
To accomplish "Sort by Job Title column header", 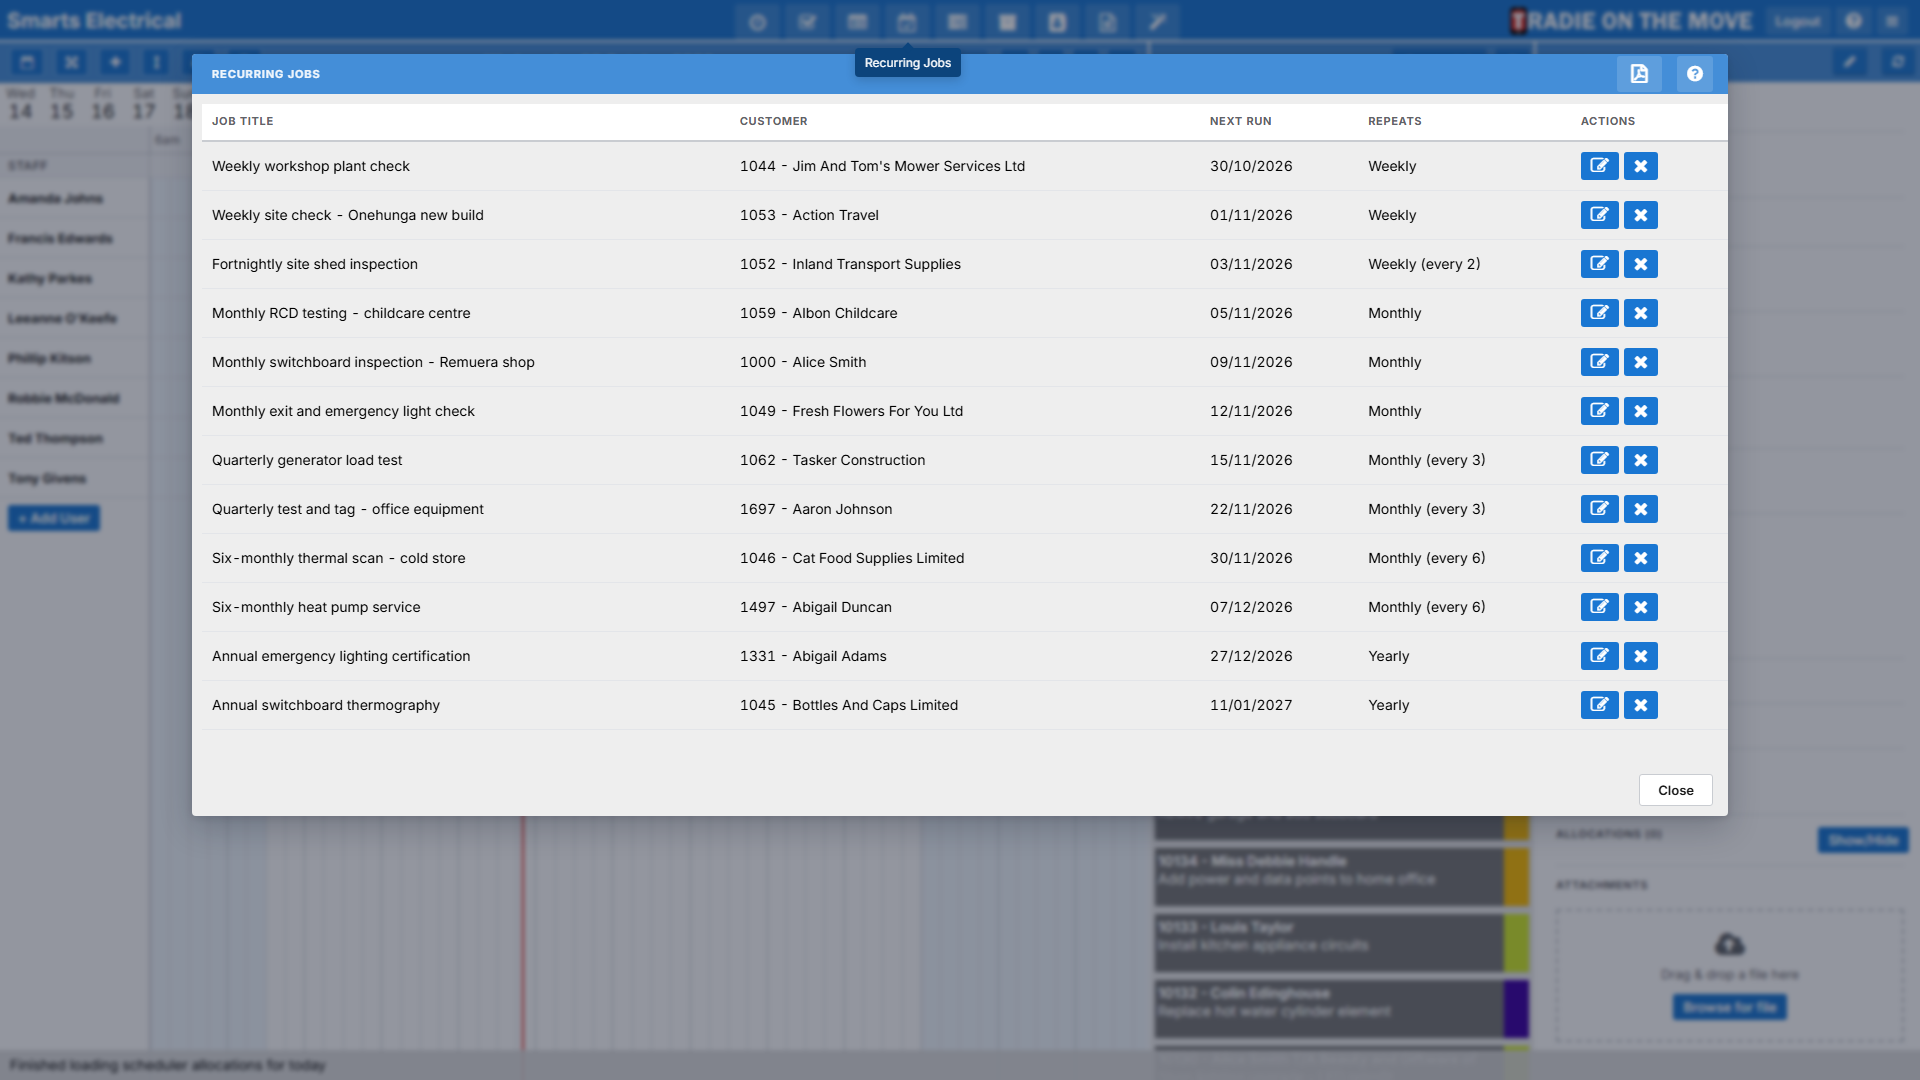I will tap(242, 121).
